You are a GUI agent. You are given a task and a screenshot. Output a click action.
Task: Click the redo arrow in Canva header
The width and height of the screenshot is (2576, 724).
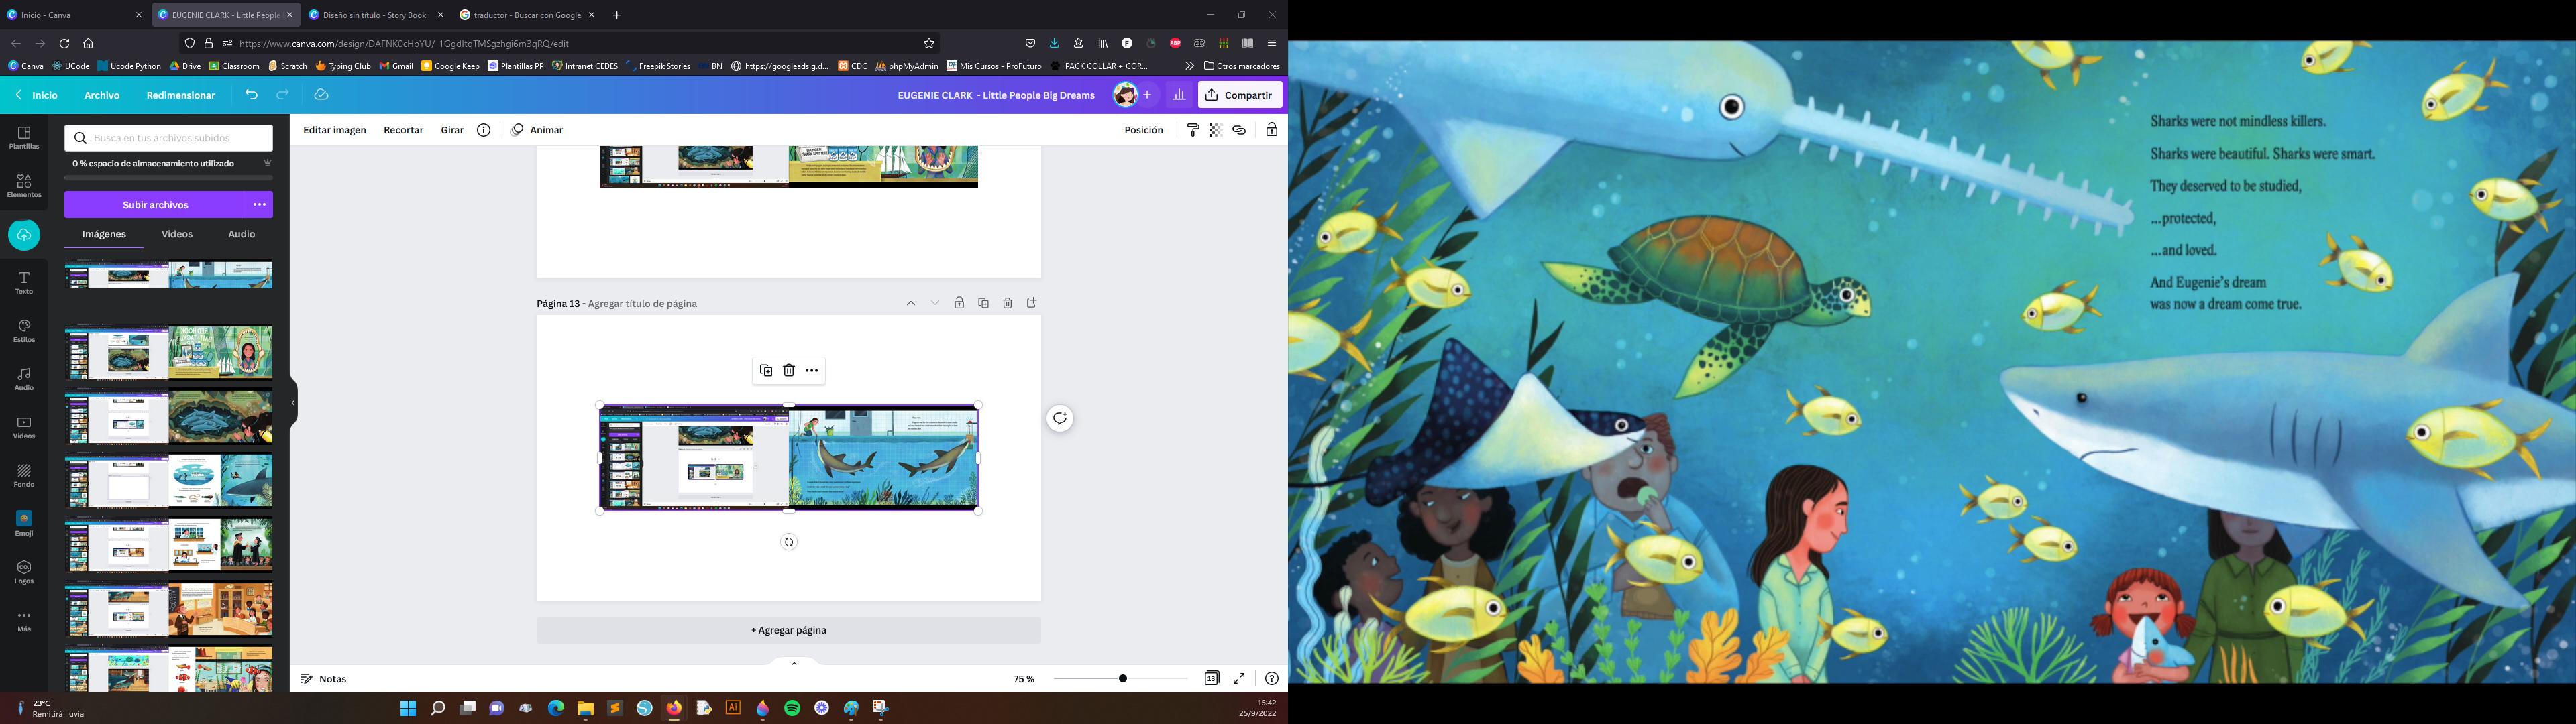coord(283,95)
